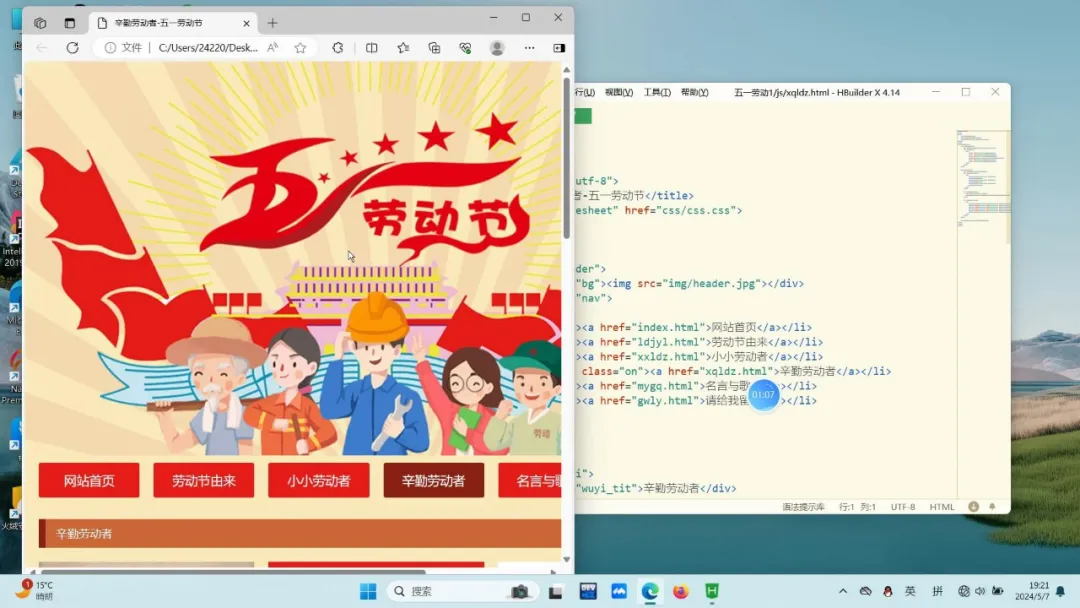
Task: Click the site information icon in address bar
Action: [110, 48]
